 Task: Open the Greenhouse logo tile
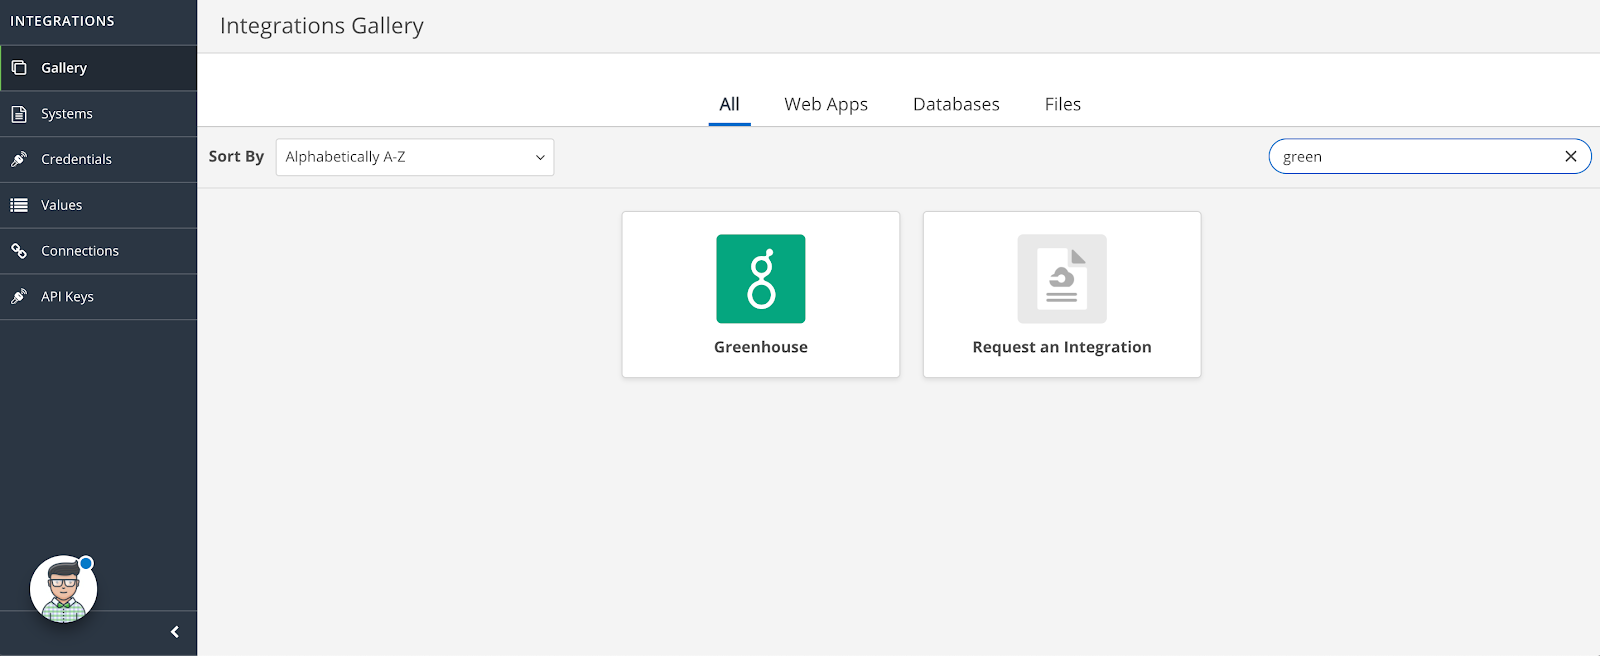pyautogui.click(x=761, y=279)
